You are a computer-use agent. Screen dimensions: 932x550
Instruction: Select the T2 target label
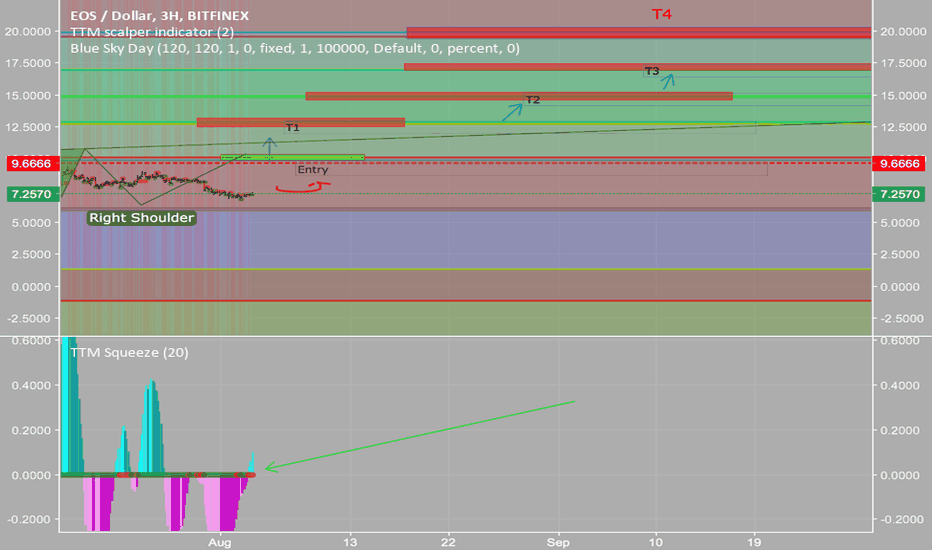click(533, 100)
